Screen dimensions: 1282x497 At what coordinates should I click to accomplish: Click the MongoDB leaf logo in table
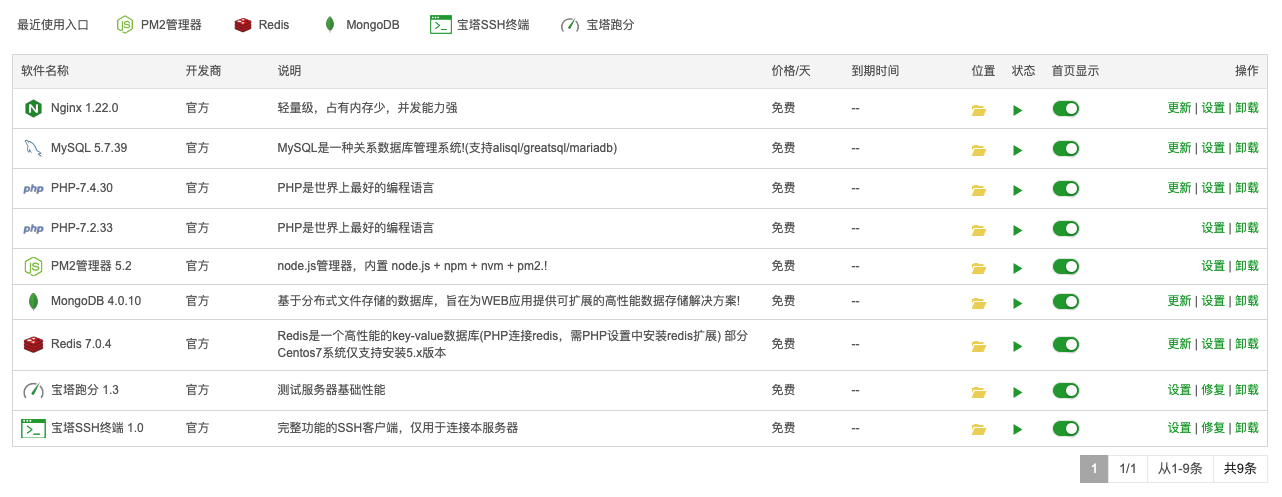tap(33, 301)
